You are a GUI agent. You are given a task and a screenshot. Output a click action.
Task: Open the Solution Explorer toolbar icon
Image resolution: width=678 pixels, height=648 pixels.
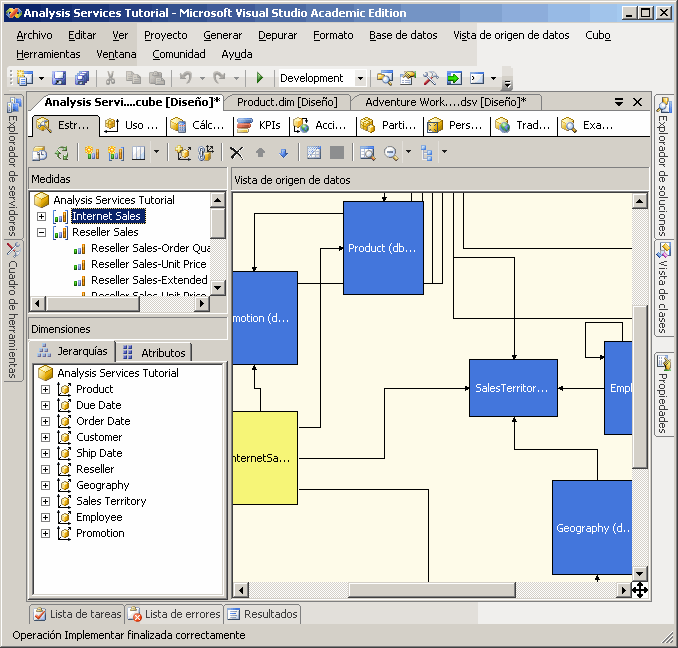[x=384, y=78]
